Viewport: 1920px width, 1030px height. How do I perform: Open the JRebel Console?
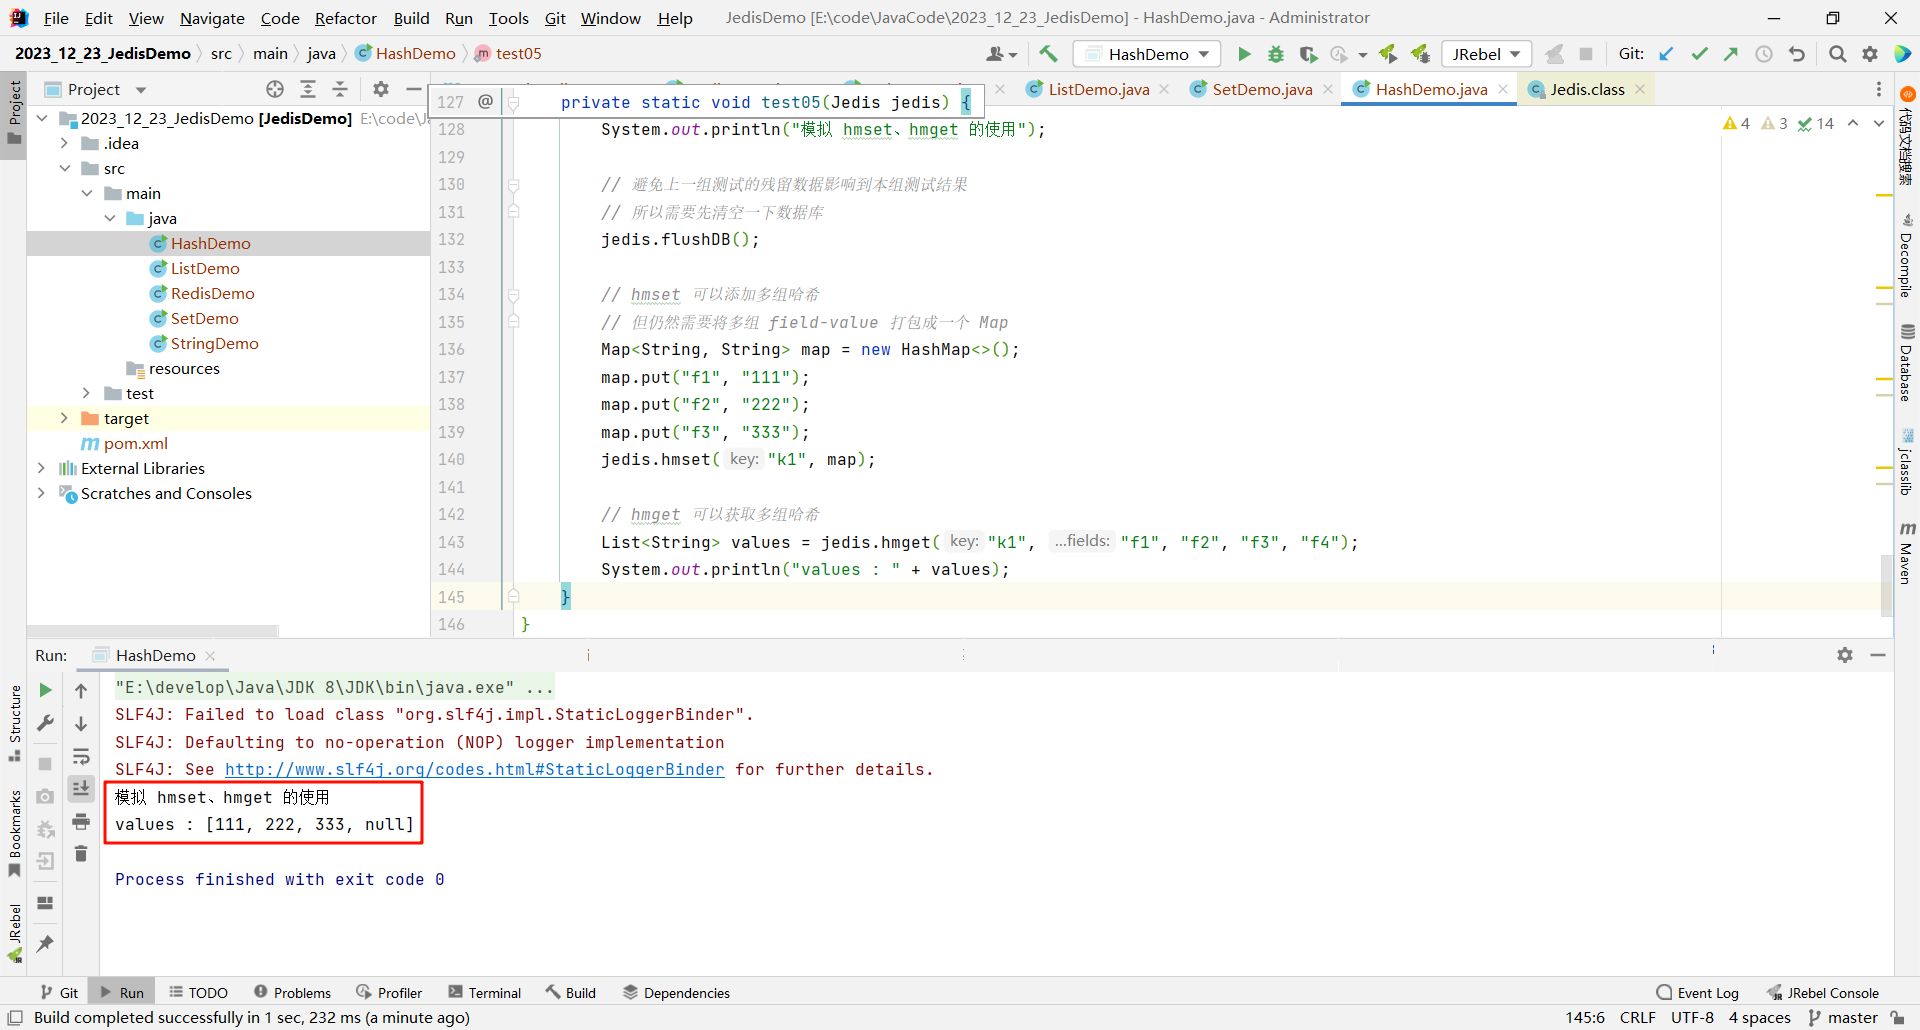1823,992
